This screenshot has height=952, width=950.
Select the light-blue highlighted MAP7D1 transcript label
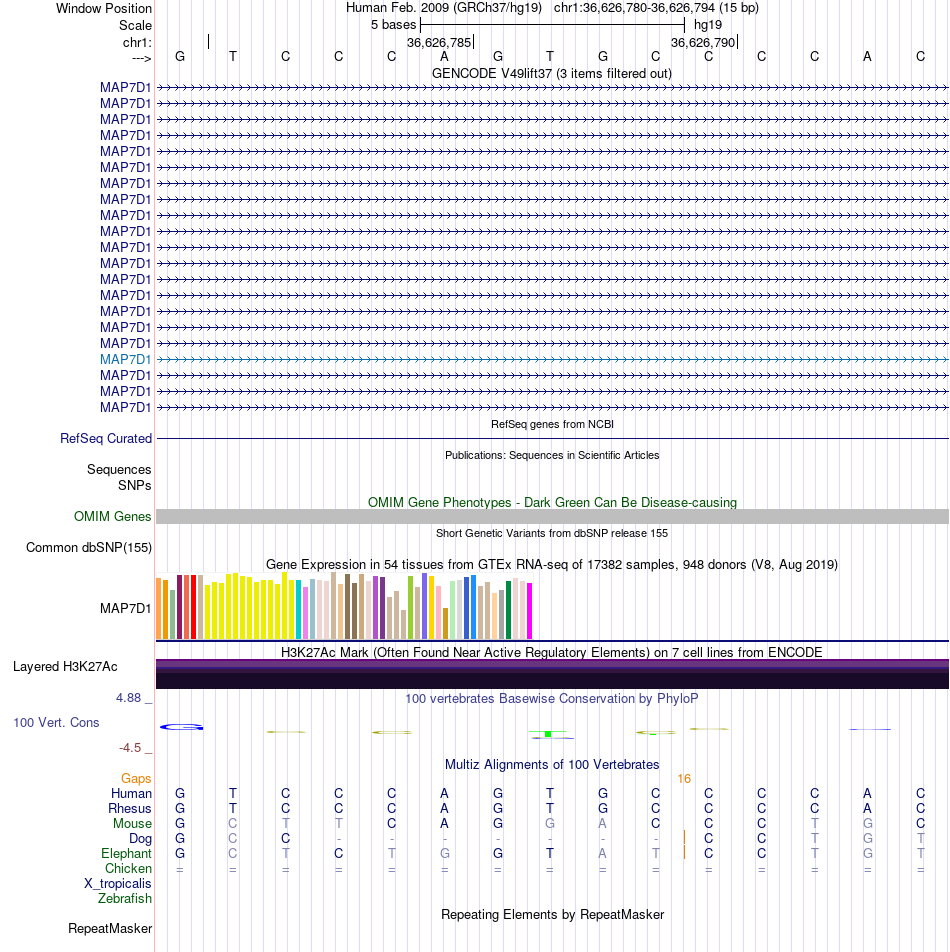coord(125,359)
